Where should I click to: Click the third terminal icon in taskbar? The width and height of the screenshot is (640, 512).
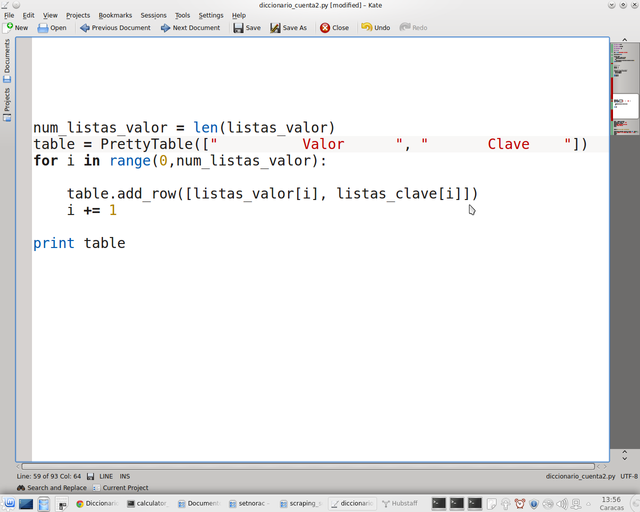475,503
